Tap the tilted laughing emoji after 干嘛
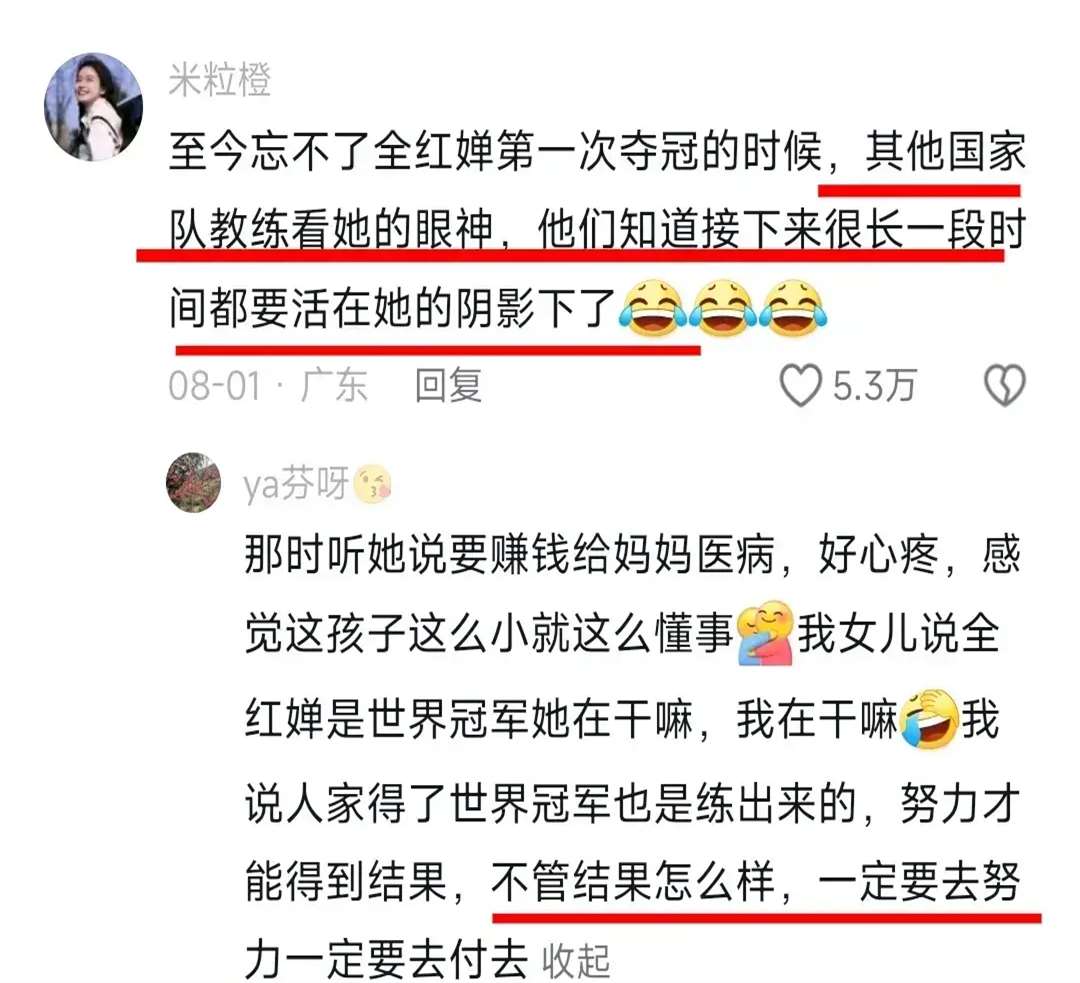This screenshot has height=983, width=1080. click(929, 718)
